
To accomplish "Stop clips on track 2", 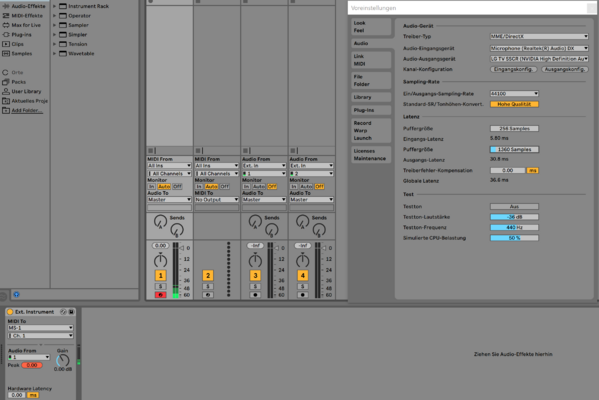I will 198,151.
